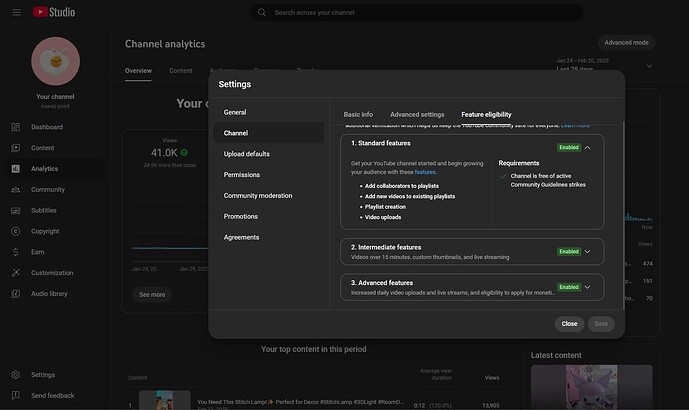Viewport: 689px width, 410px height.
Task: Switch to the Advanced settings tab
Action: pyautogui.click(x=417, y=114)
